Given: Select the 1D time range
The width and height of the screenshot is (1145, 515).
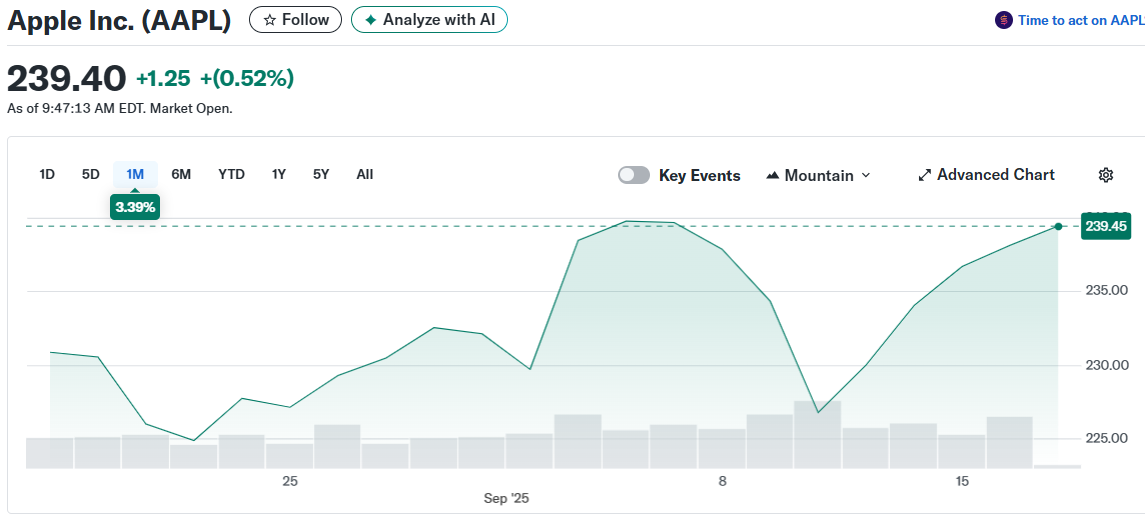Looking at the screenshot, I should (47, 175).
